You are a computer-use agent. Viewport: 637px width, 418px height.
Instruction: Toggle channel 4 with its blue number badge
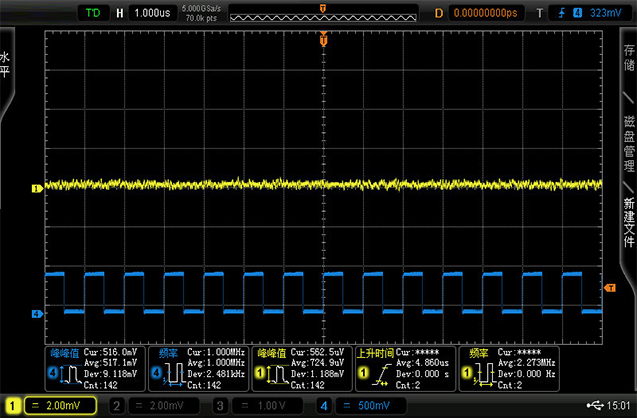tap(324, 406)
